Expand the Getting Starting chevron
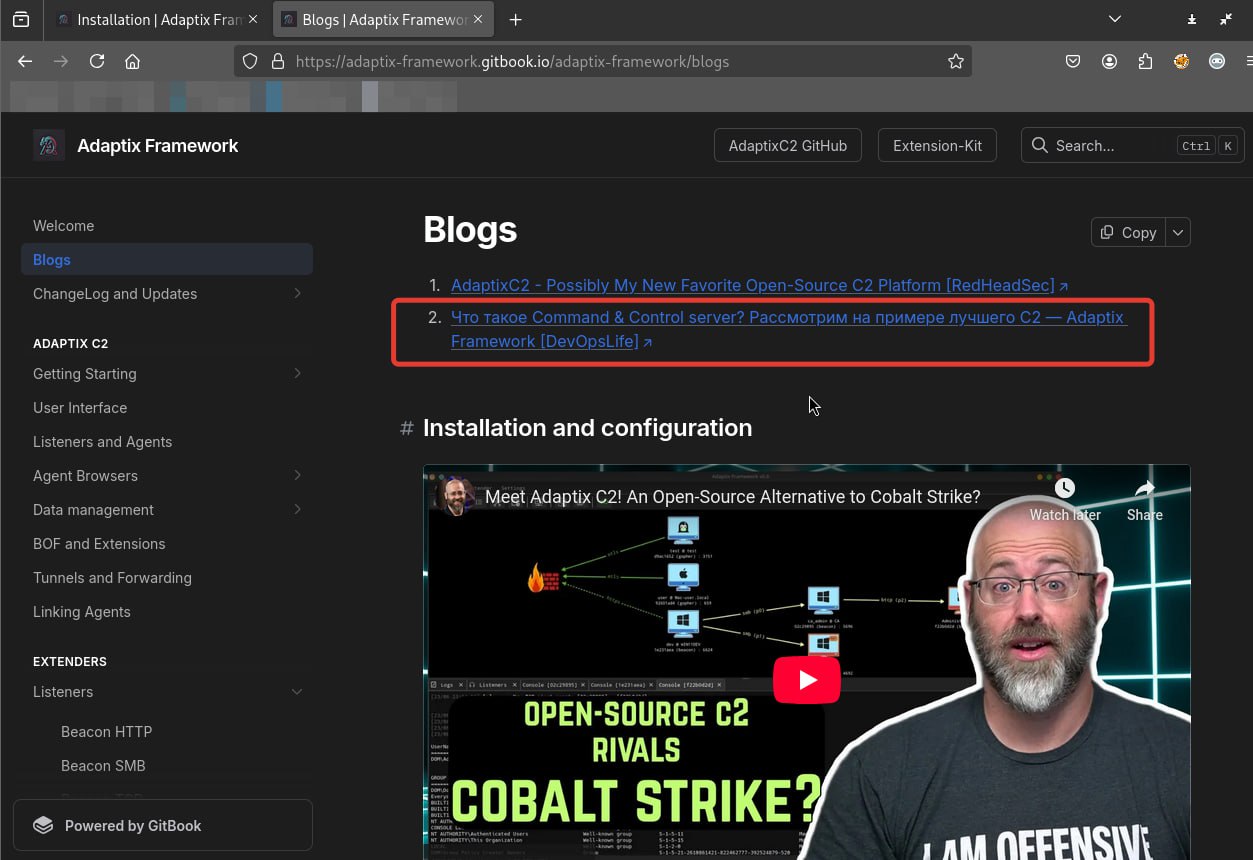 pyautogui.click(x=298, y=374)
